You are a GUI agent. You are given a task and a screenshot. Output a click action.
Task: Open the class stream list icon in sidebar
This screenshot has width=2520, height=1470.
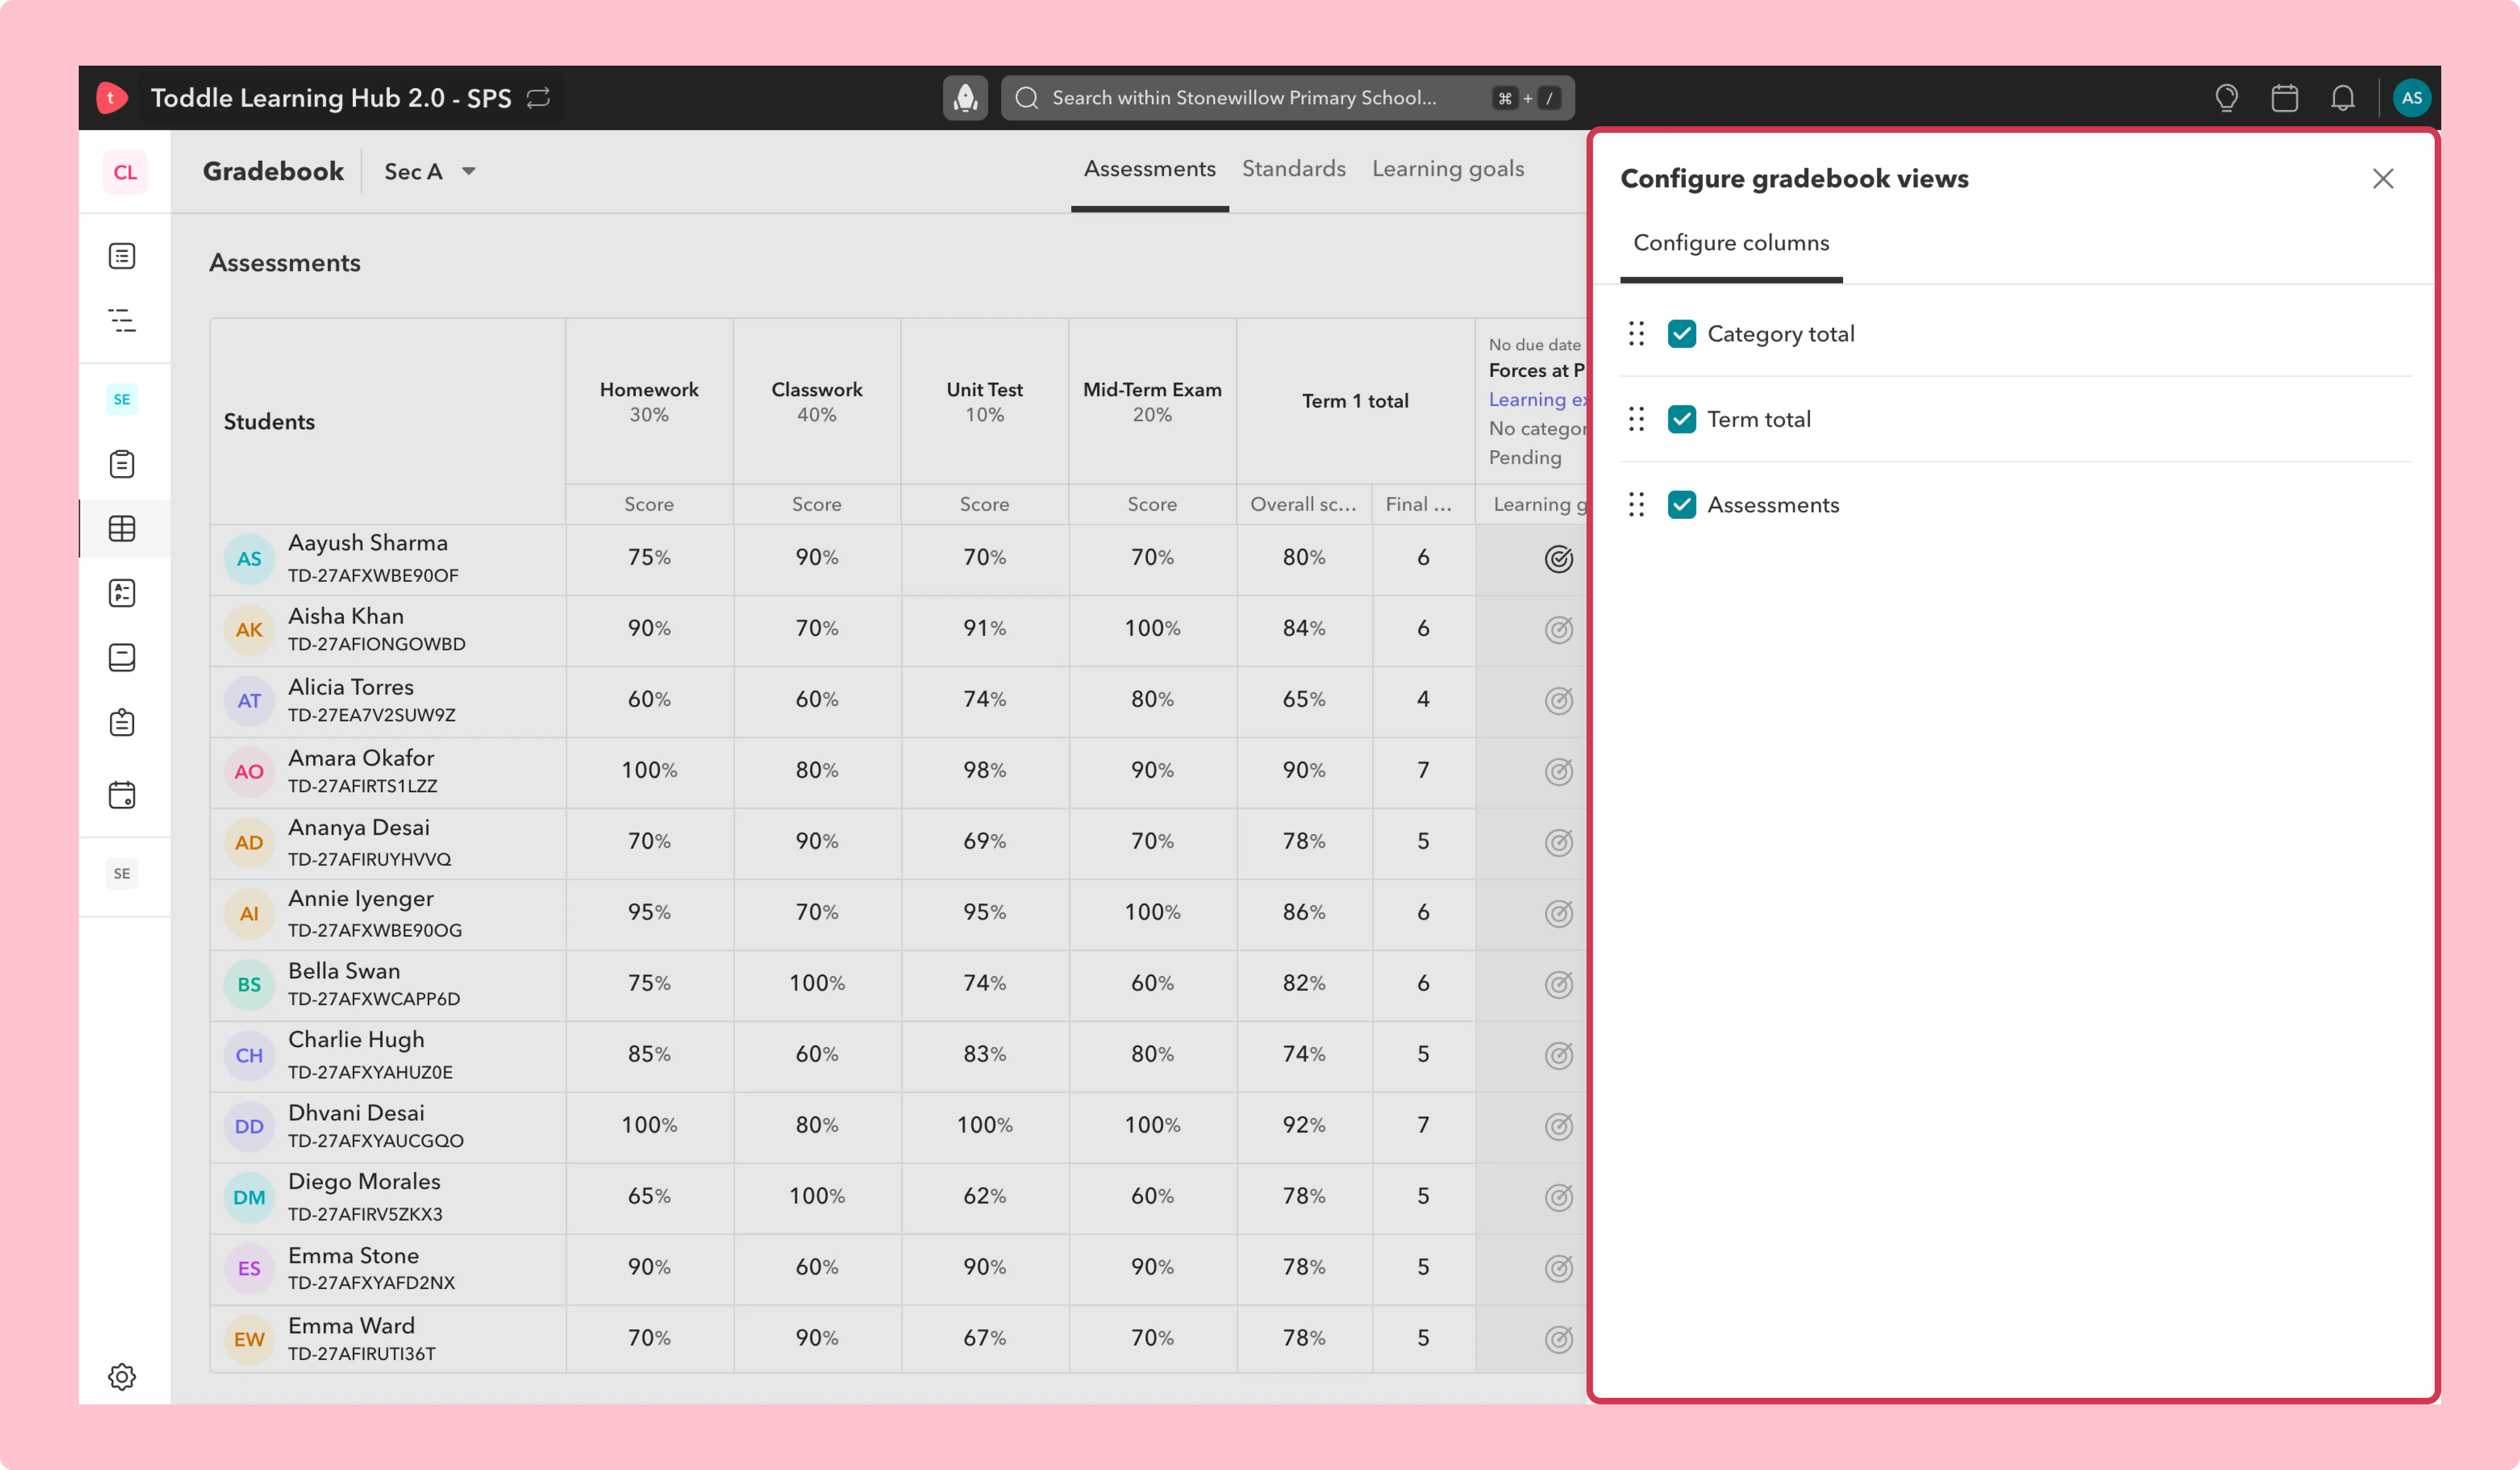(x=122, y=256)
